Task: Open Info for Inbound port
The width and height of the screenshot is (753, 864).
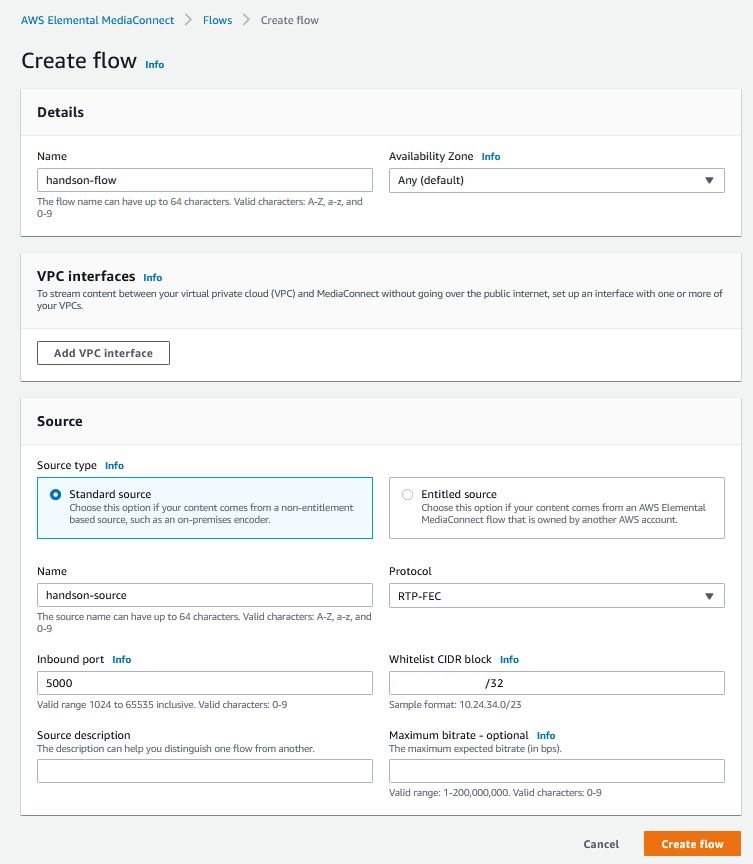Action: coord(121,660)
